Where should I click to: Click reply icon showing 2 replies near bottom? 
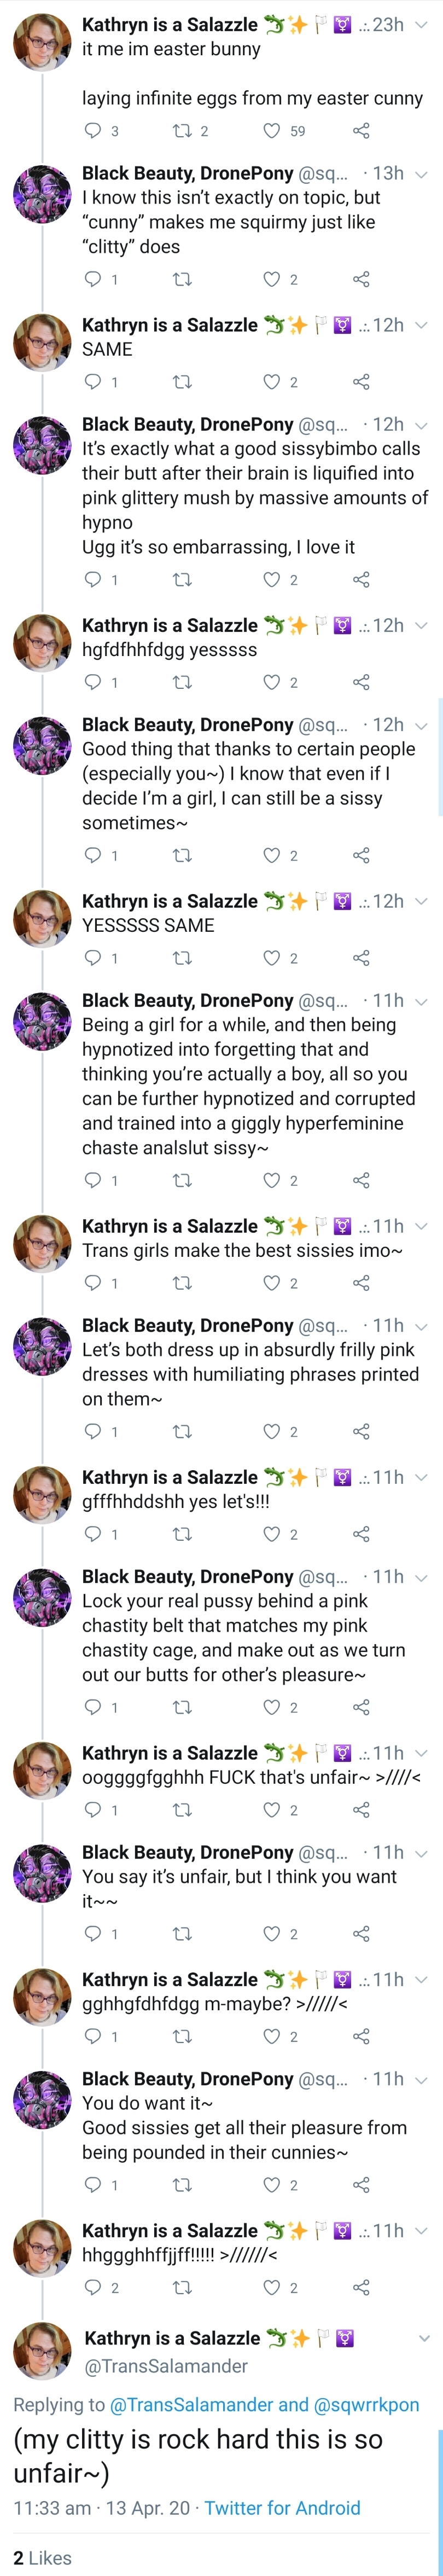(93, 2287)
